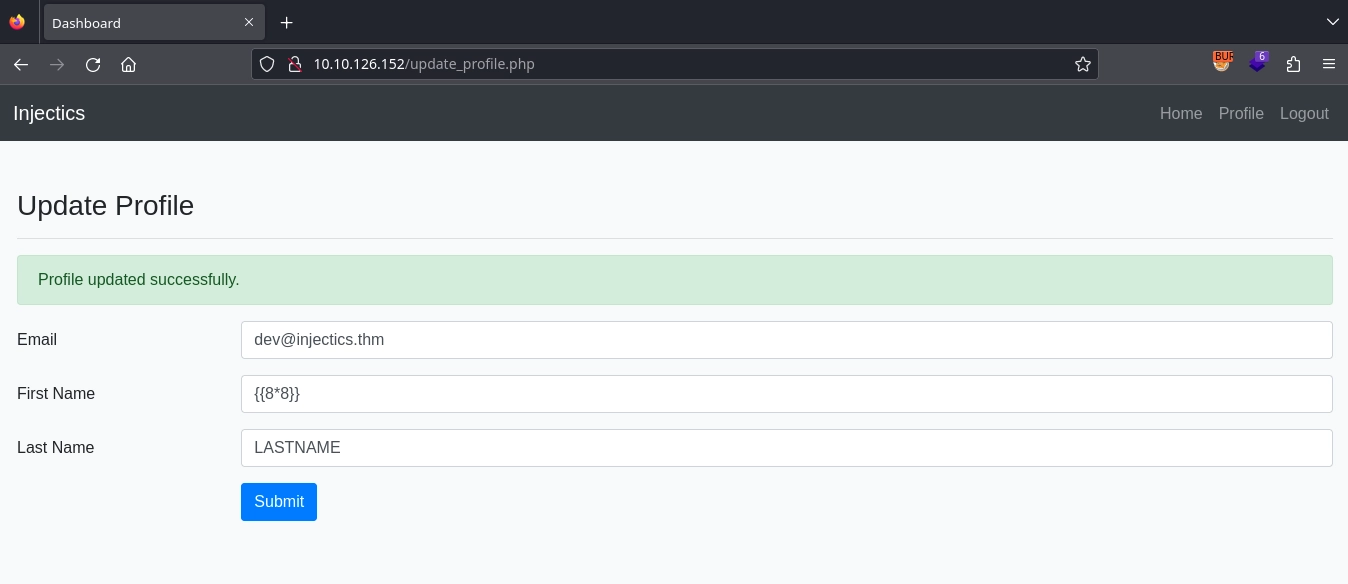Click the Injectics brand link
The image size is (1348, 584).
49,113
